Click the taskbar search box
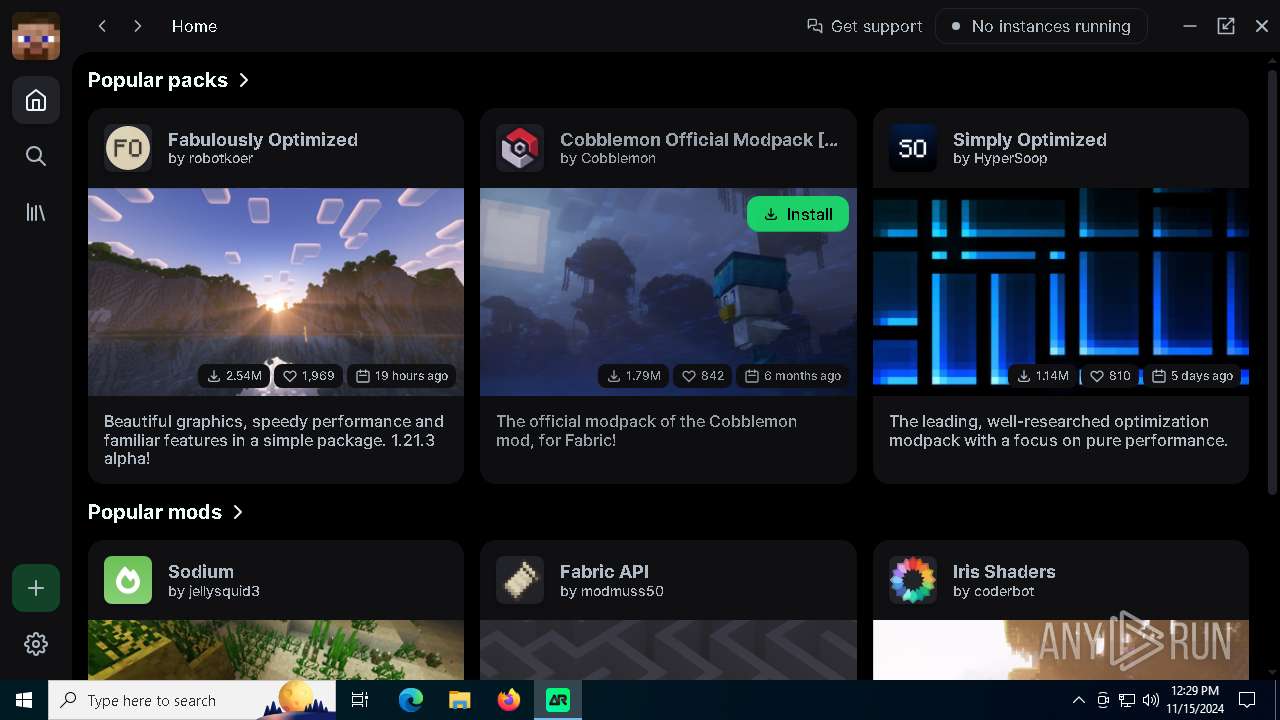Screen dimensions: 1280x720 (x=192, y=700)
